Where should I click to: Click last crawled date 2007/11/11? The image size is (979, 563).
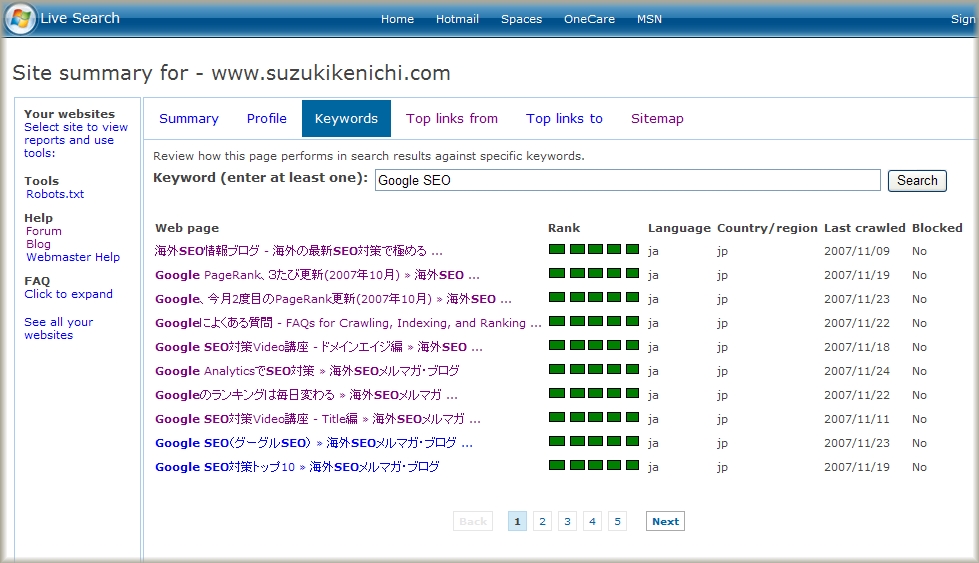[x=857, y=419]
